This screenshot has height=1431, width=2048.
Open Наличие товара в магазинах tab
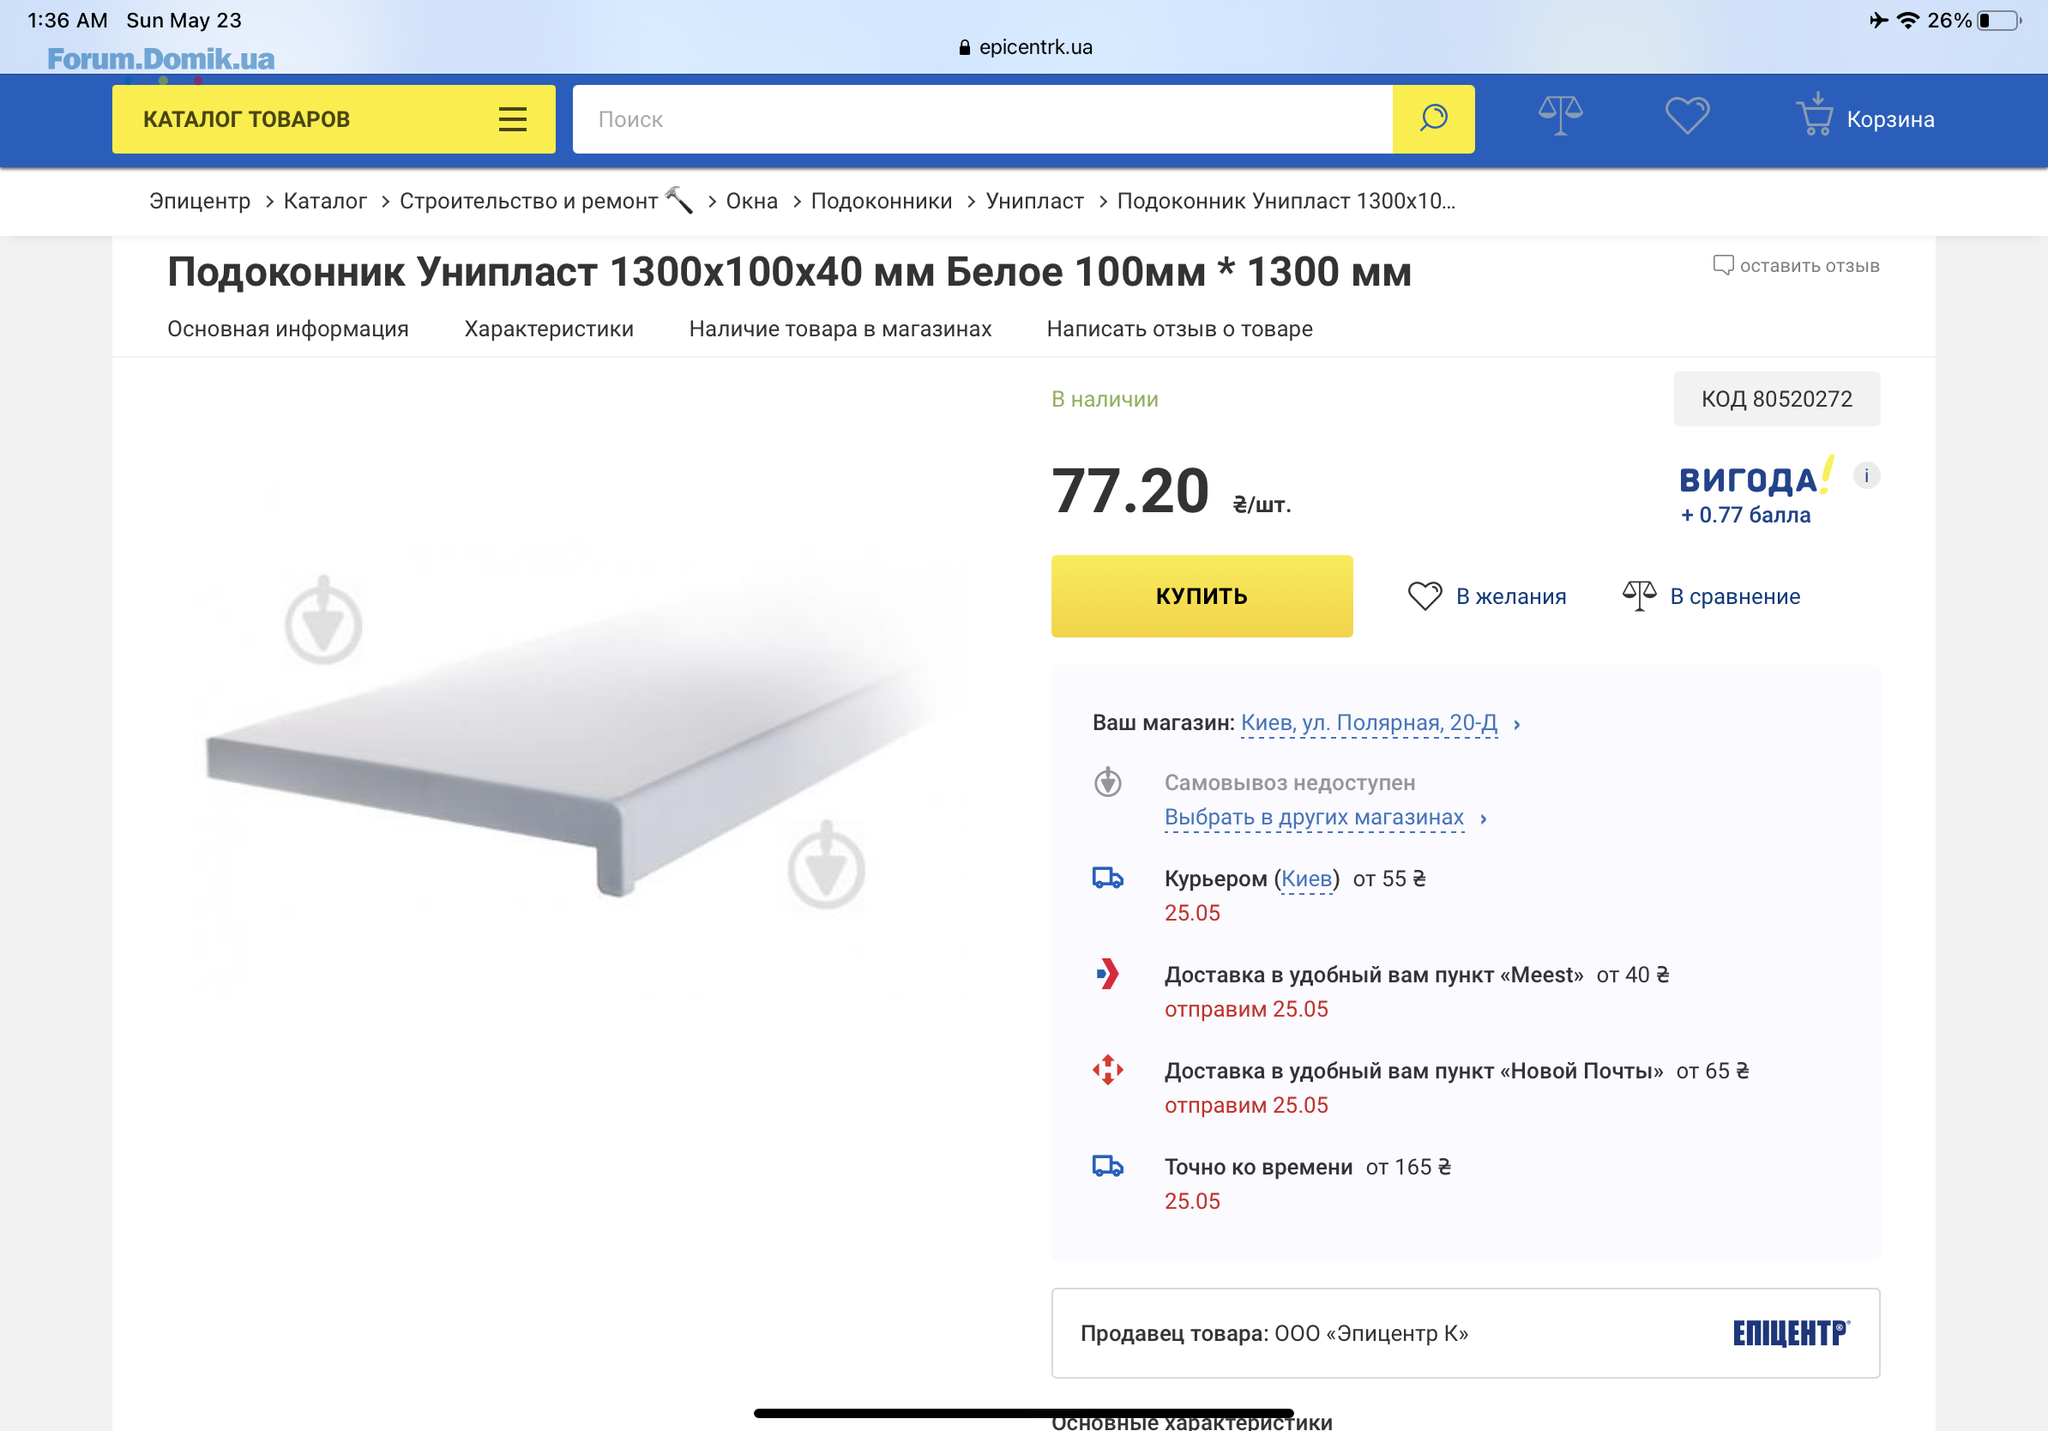(840, 329)
